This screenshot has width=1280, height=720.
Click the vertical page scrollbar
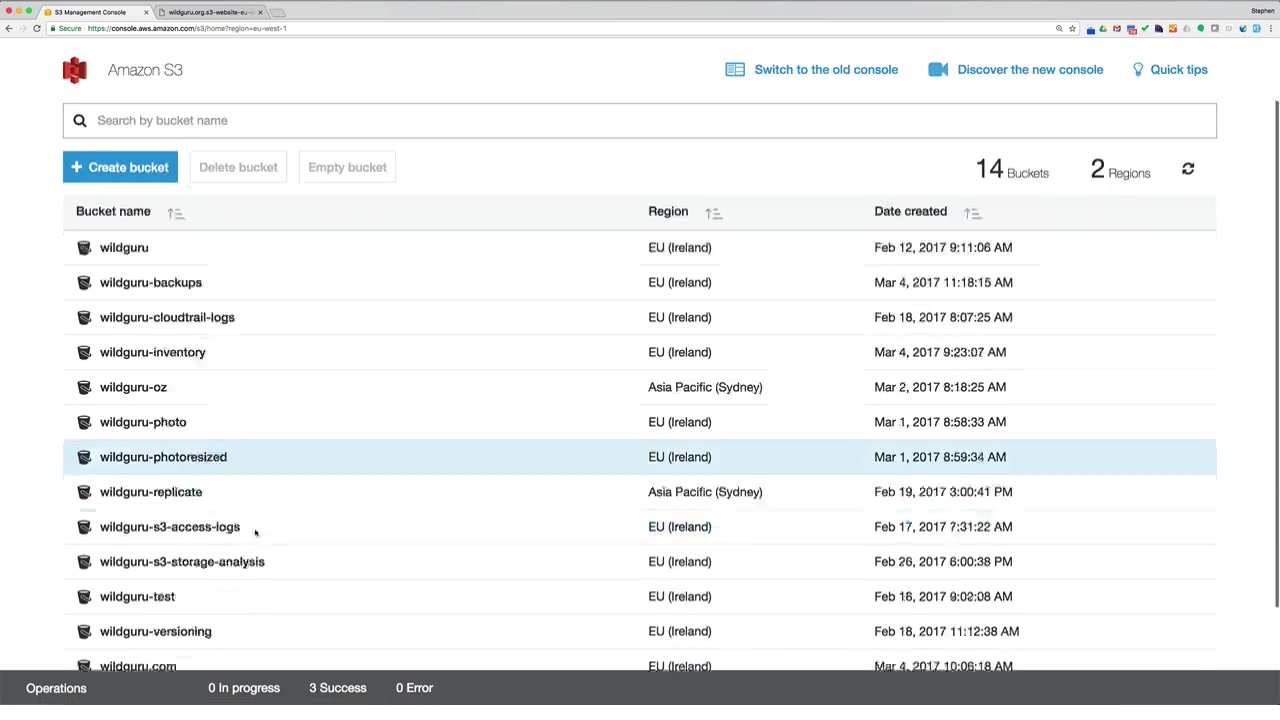(x=1276, y=353)
